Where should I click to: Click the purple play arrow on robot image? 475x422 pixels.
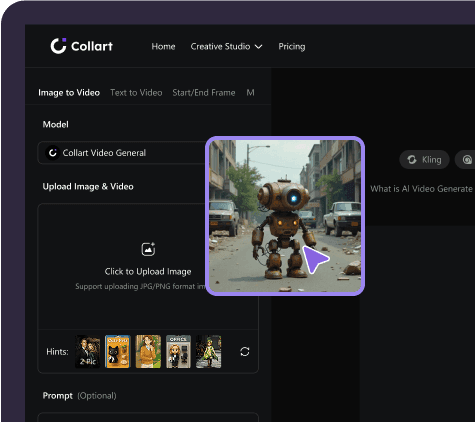(315, 260)
